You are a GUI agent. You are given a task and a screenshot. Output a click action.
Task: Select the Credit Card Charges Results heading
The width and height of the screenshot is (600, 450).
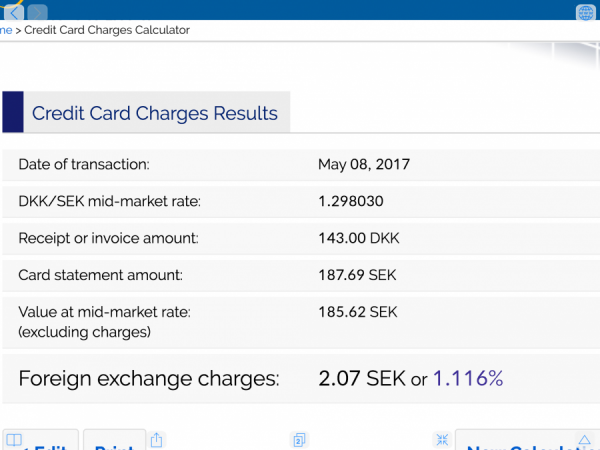click(x=154, y=112)
